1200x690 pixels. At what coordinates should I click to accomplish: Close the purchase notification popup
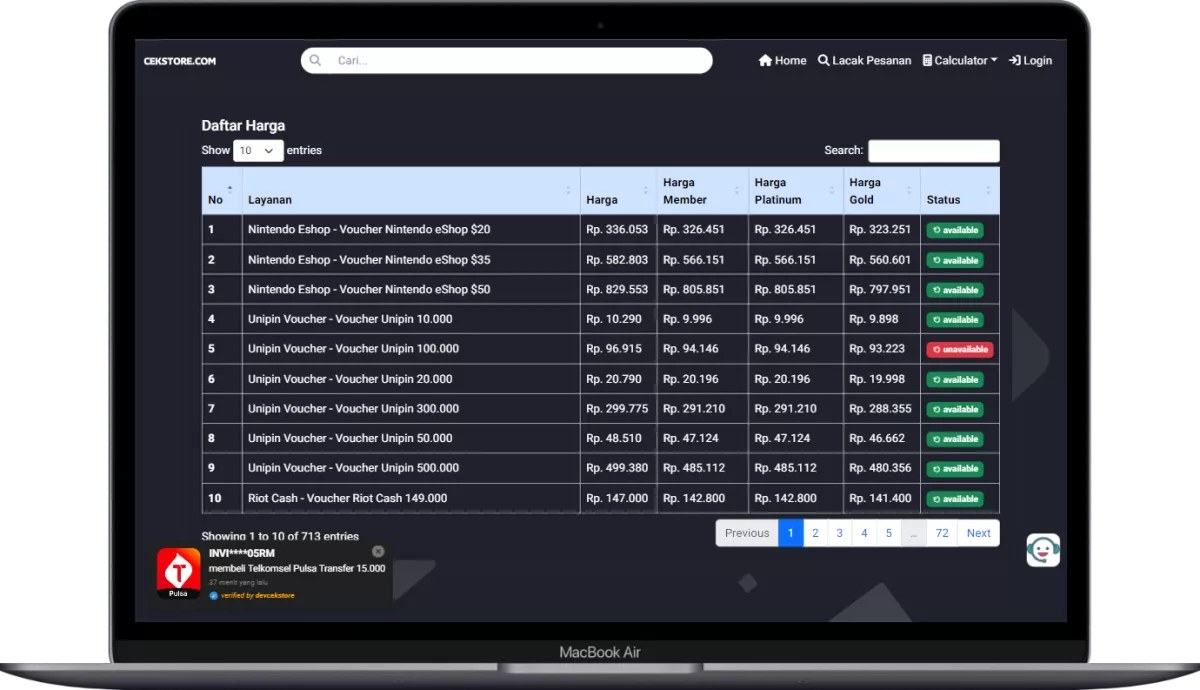pyautogui.click(x=378, y=551)
